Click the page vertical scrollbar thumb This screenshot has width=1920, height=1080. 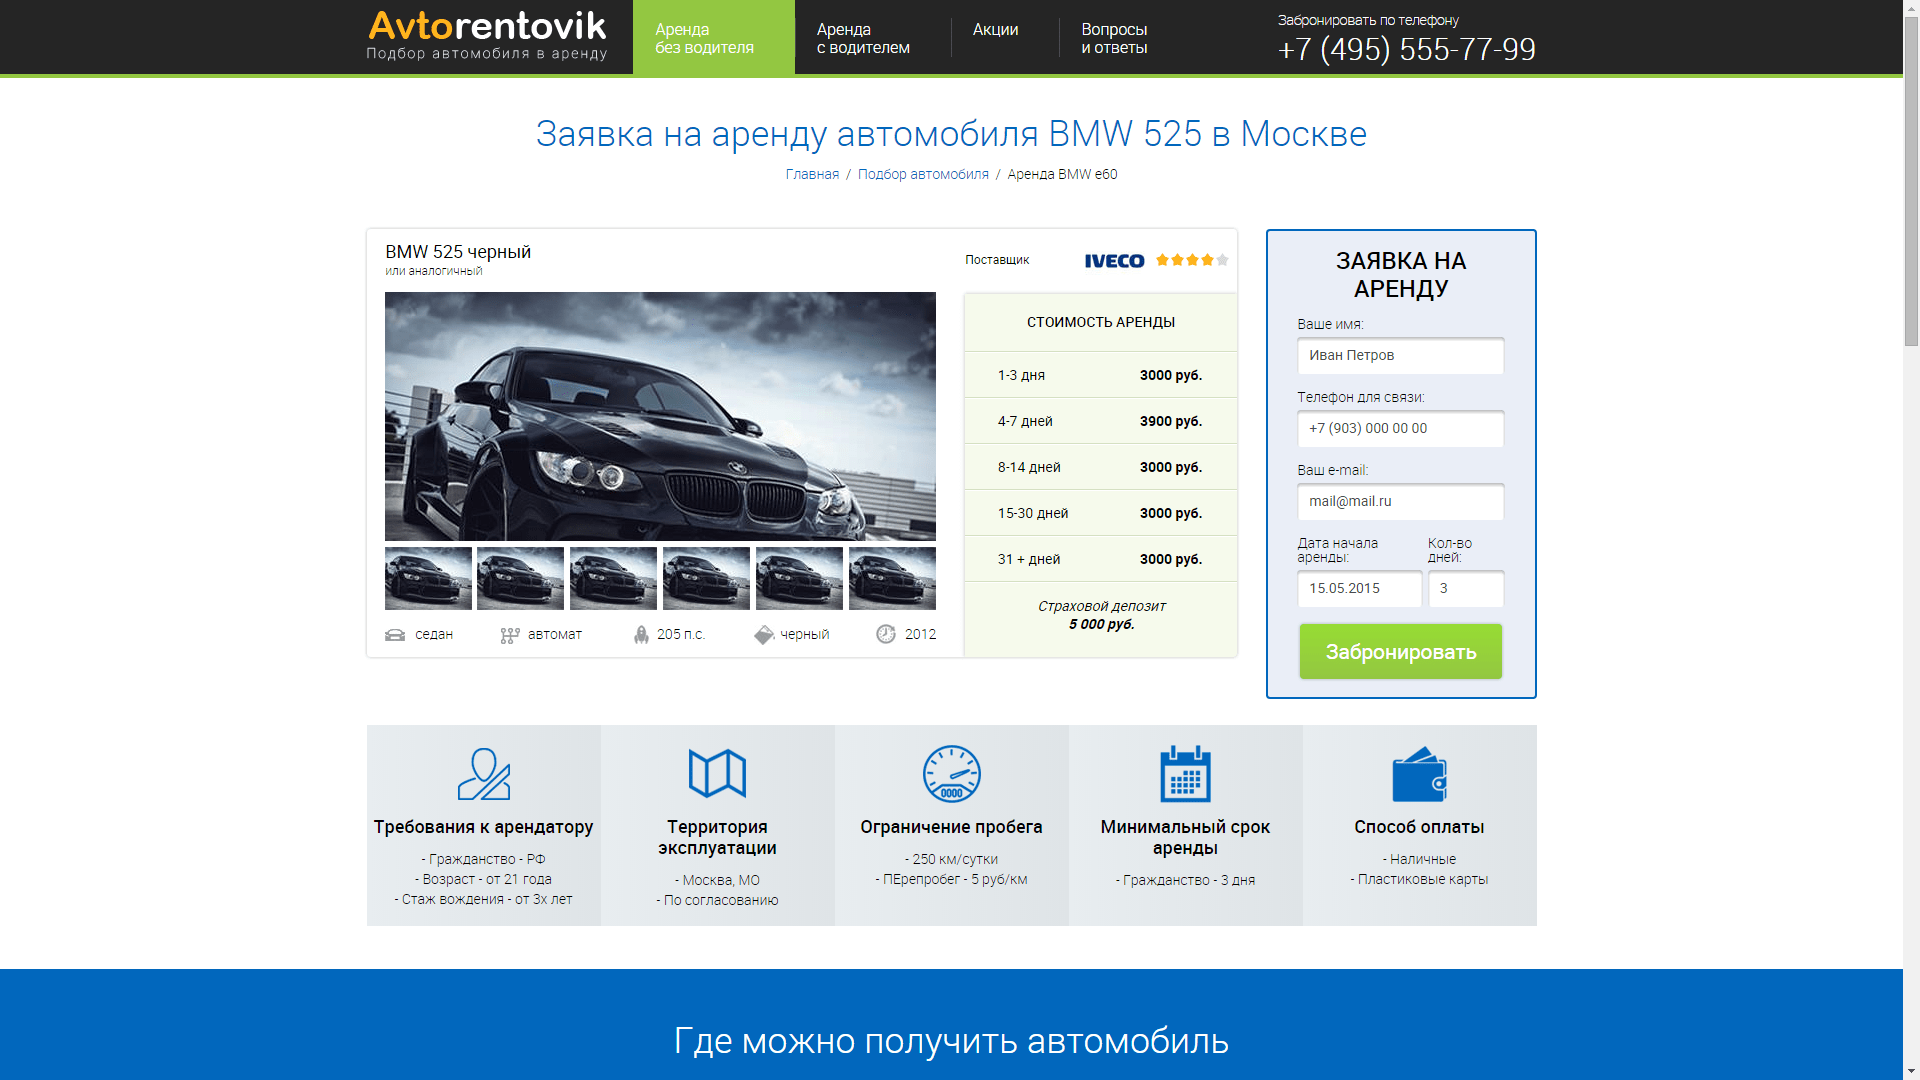pyautogui.click(x=1911, y=180)
